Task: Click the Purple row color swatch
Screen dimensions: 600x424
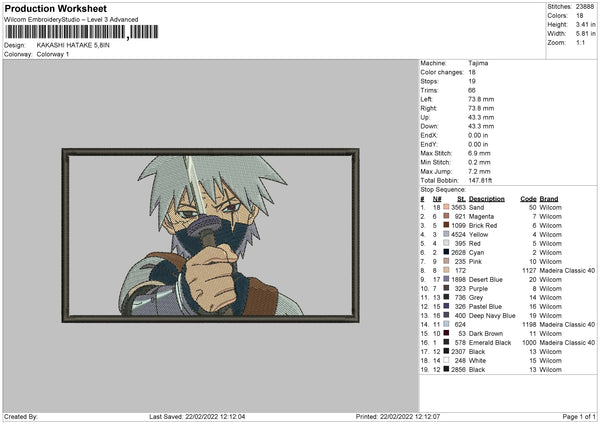Action: tap(446, 288)
